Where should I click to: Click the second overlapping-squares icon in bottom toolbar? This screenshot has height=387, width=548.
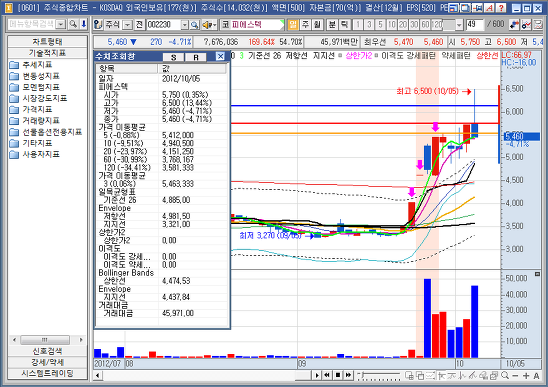(x=420, y=375)
